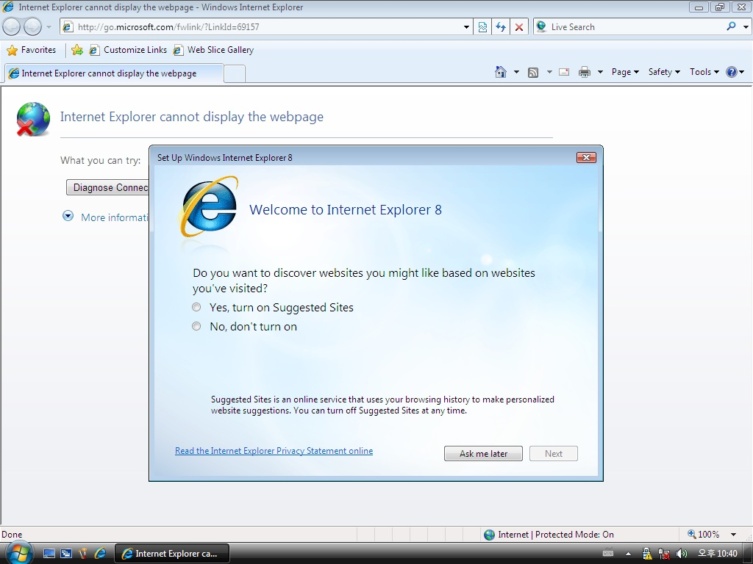Screen dimensions: 753x564
Task: Show hidden tray icons arrow
Action: [x=628, y=554]
